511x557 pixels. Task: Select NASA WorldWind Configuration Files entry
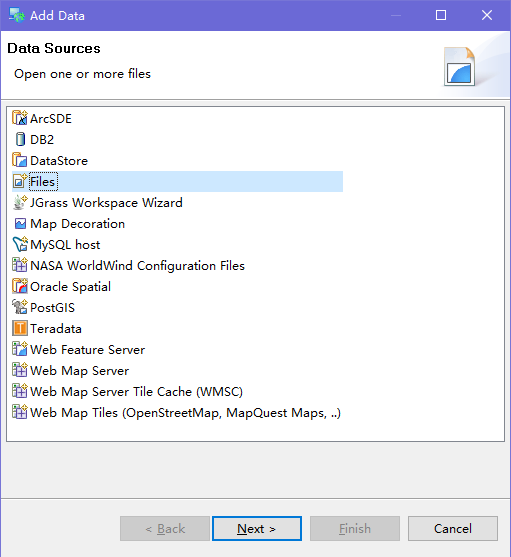click(x=129, y=266)
